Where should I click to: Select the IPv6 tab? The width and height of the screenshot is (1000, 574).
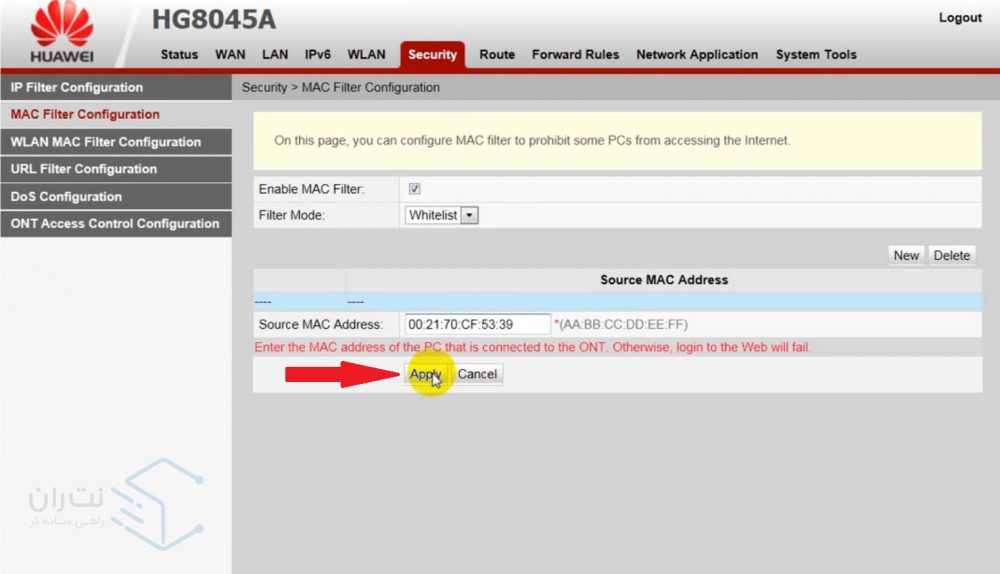pyautogui.click(x=318, y=55)
